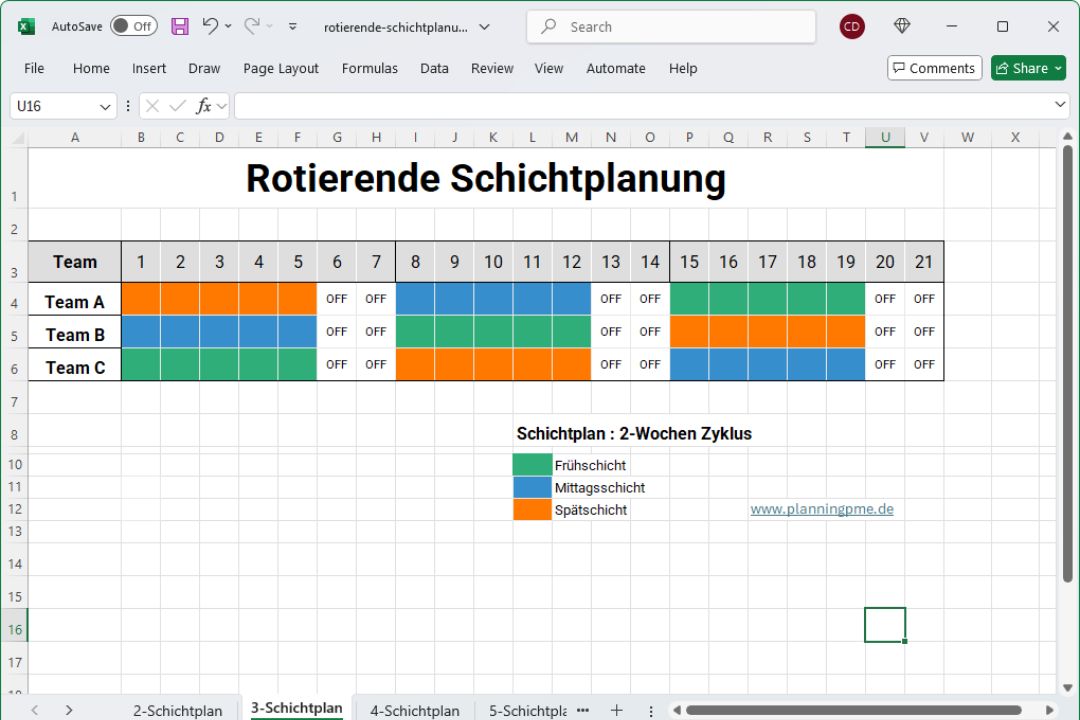The height and width of the screenshot is (720, 1080).
Task: Click the Save icon in Quick Access Toolbar
Action: (180, 27)
